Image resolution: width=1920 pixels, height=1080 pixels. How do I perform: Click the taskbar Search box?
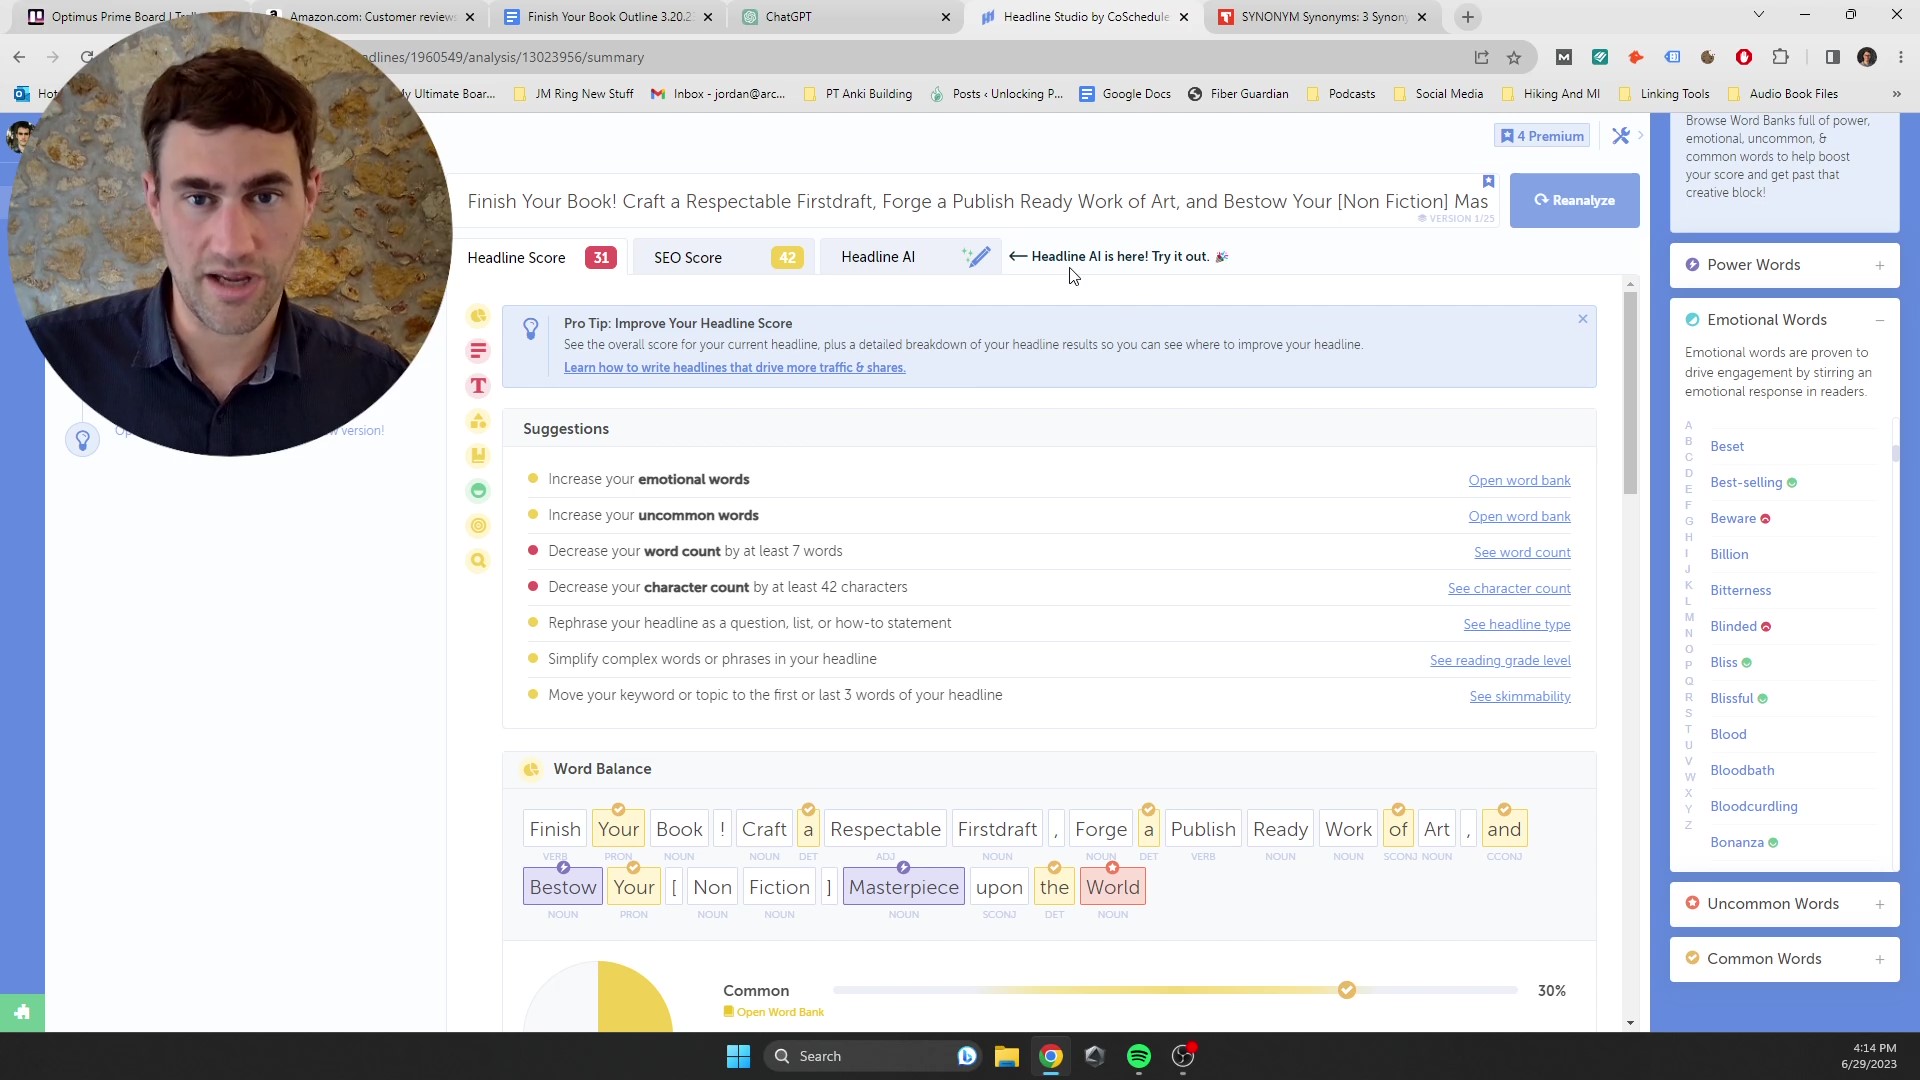click(x=873, y=1056)
